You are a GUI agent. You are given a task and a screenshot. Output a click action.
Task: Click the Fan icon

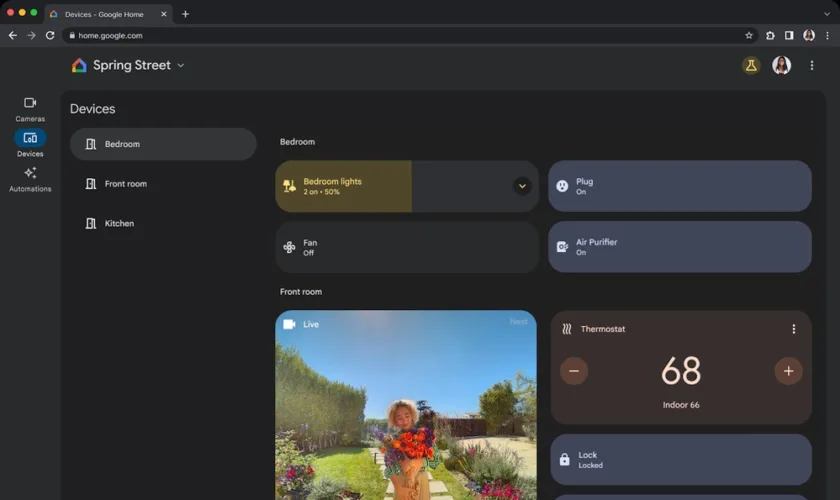tap(289, 247)
